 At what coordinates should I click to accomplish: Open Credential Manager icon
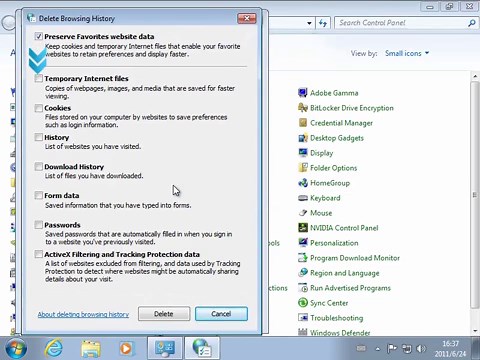point(303,123)
